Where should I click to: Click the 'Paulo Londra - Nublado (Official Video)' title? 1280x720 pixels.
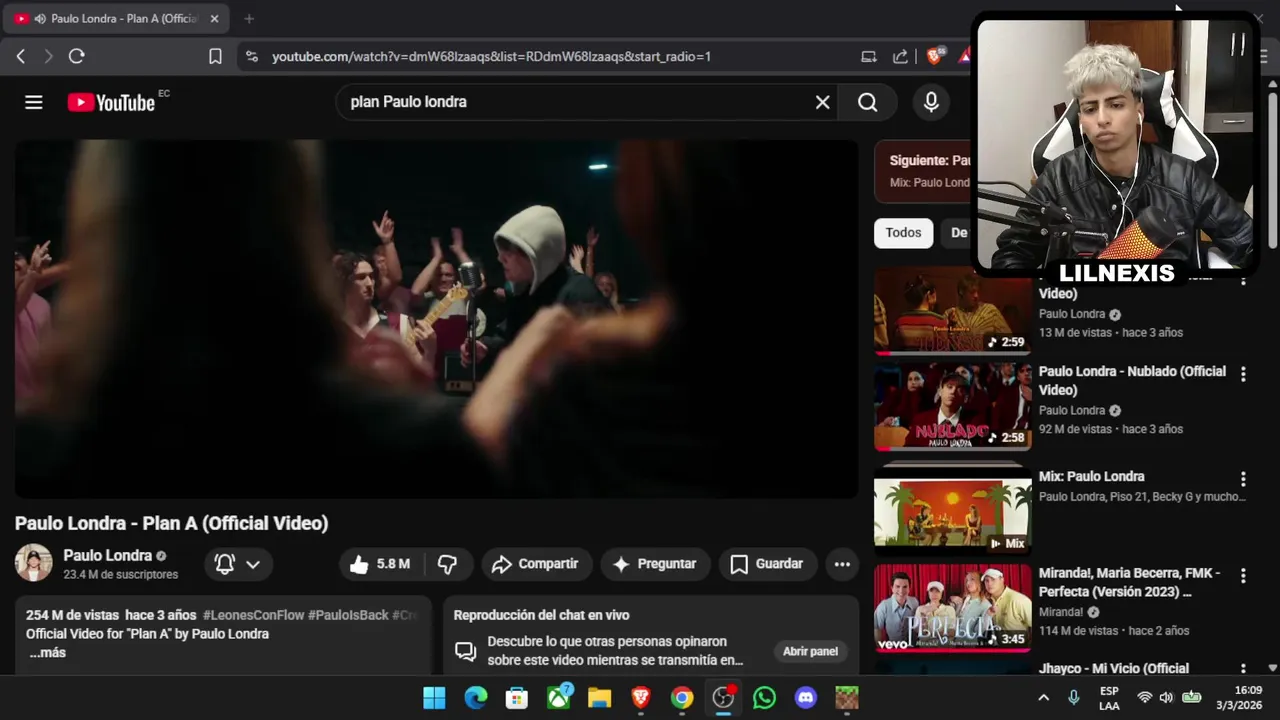click(1132, 380)
